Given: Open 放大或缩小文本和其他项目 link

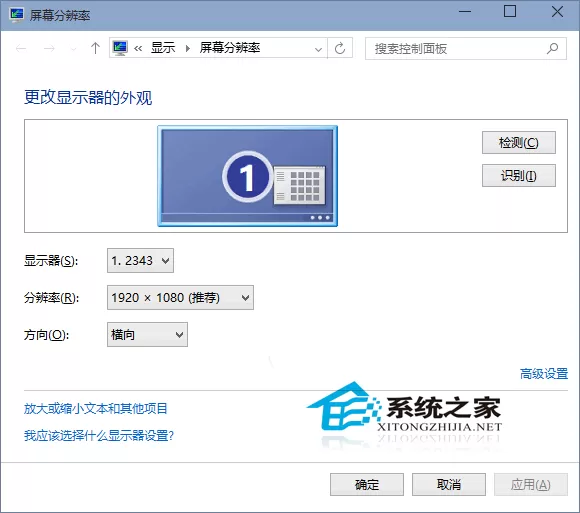Looking at the screenshot, I should coord(96,409).
